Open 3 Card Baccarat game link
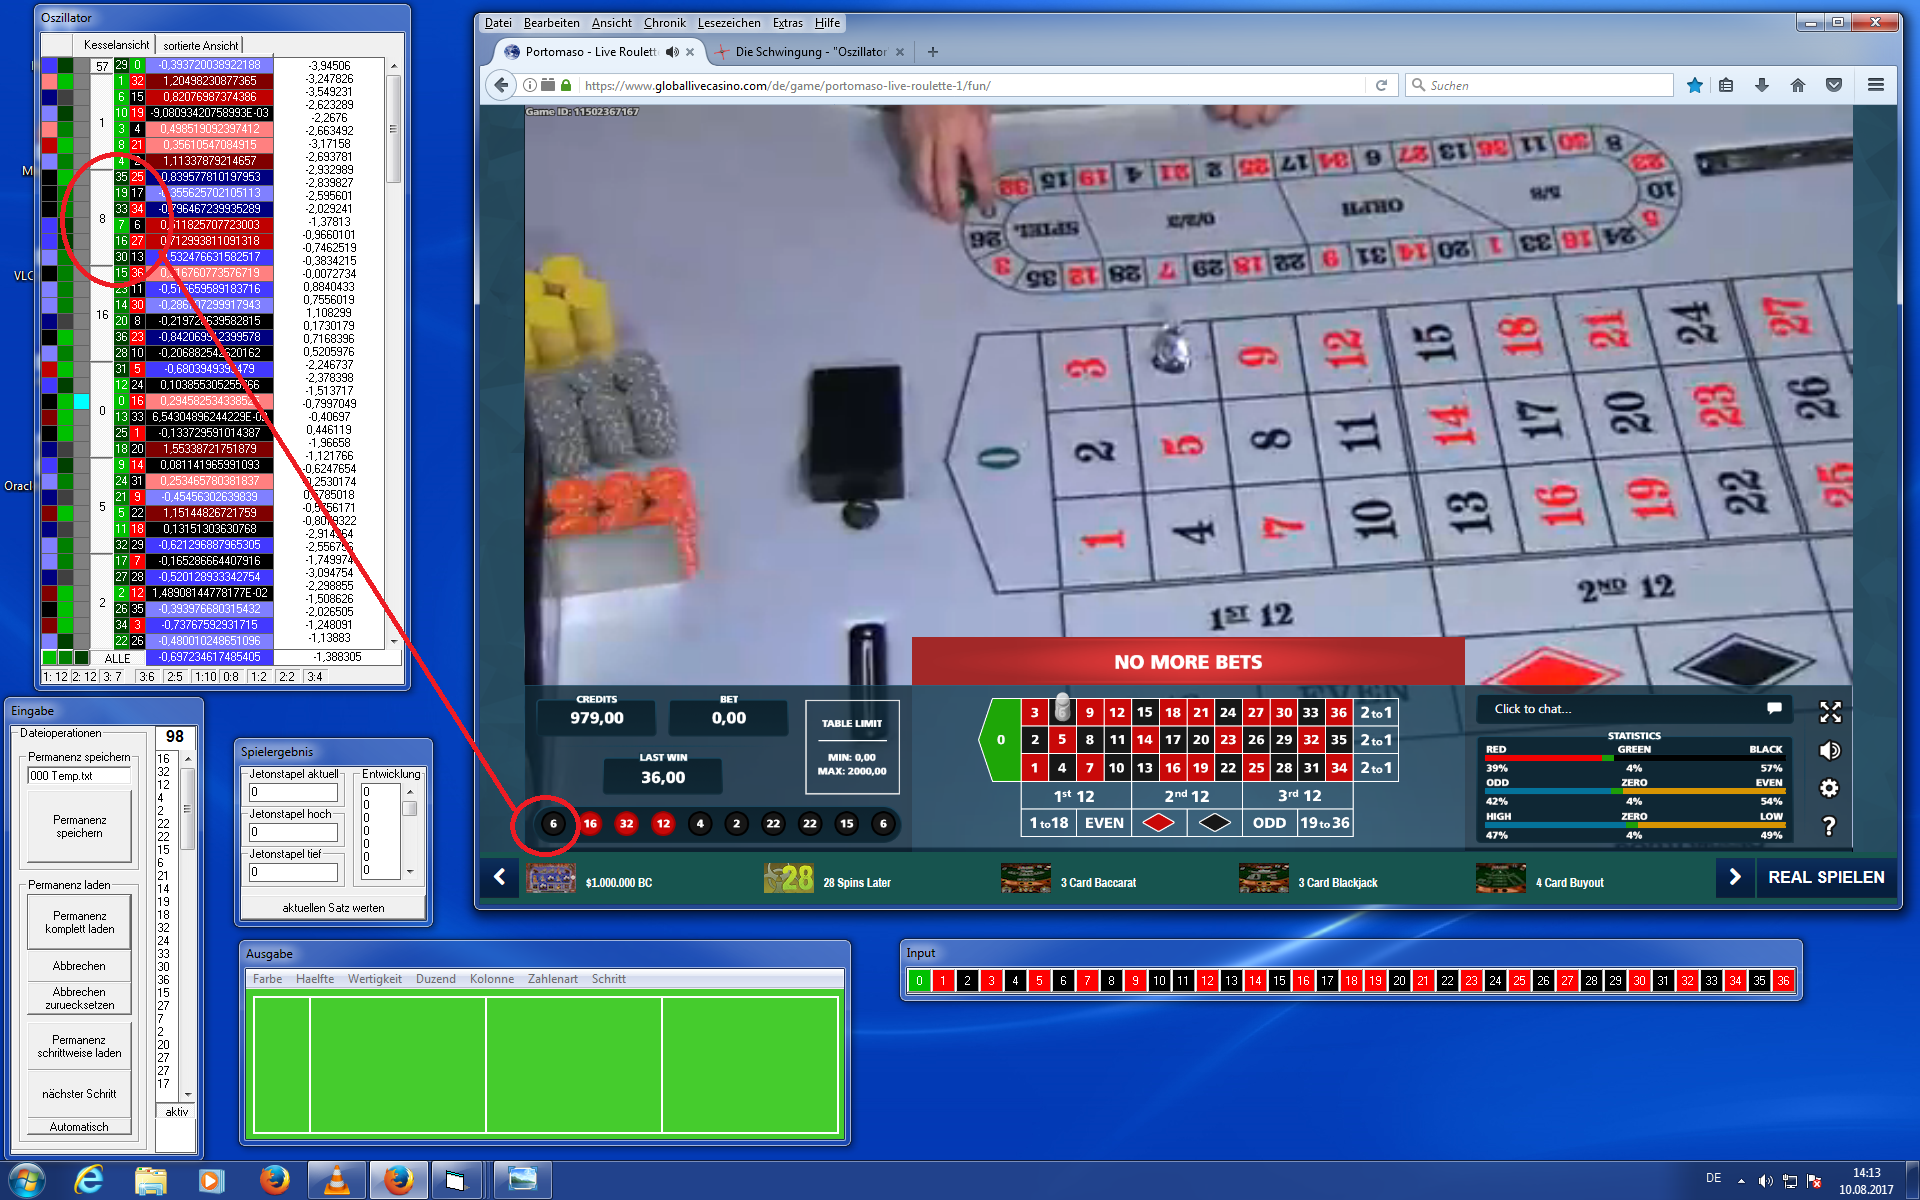Image resolution: width=1920 pixels, height=1200 pixels. tap(1068, 881)
